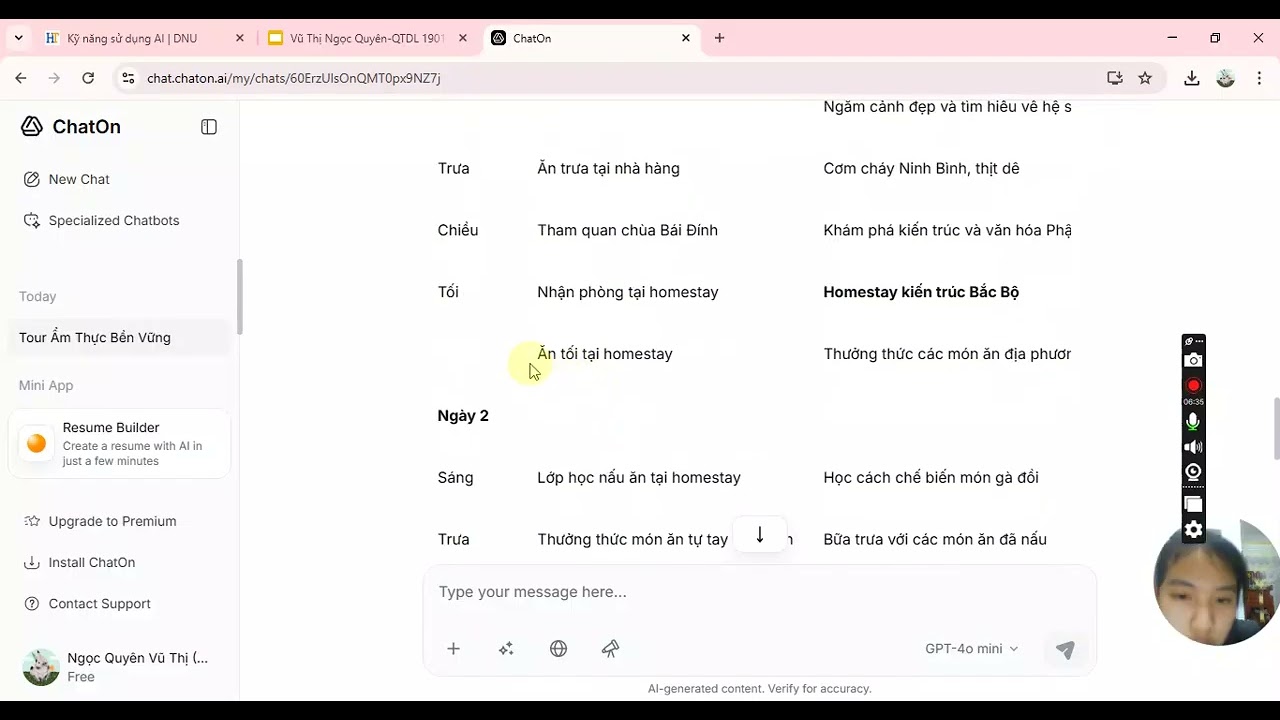Image resolution: width=1280 pixels, height=720 pixels.
Task: Click the sparkle AI tools icon
Action: [x=506, y=649]
